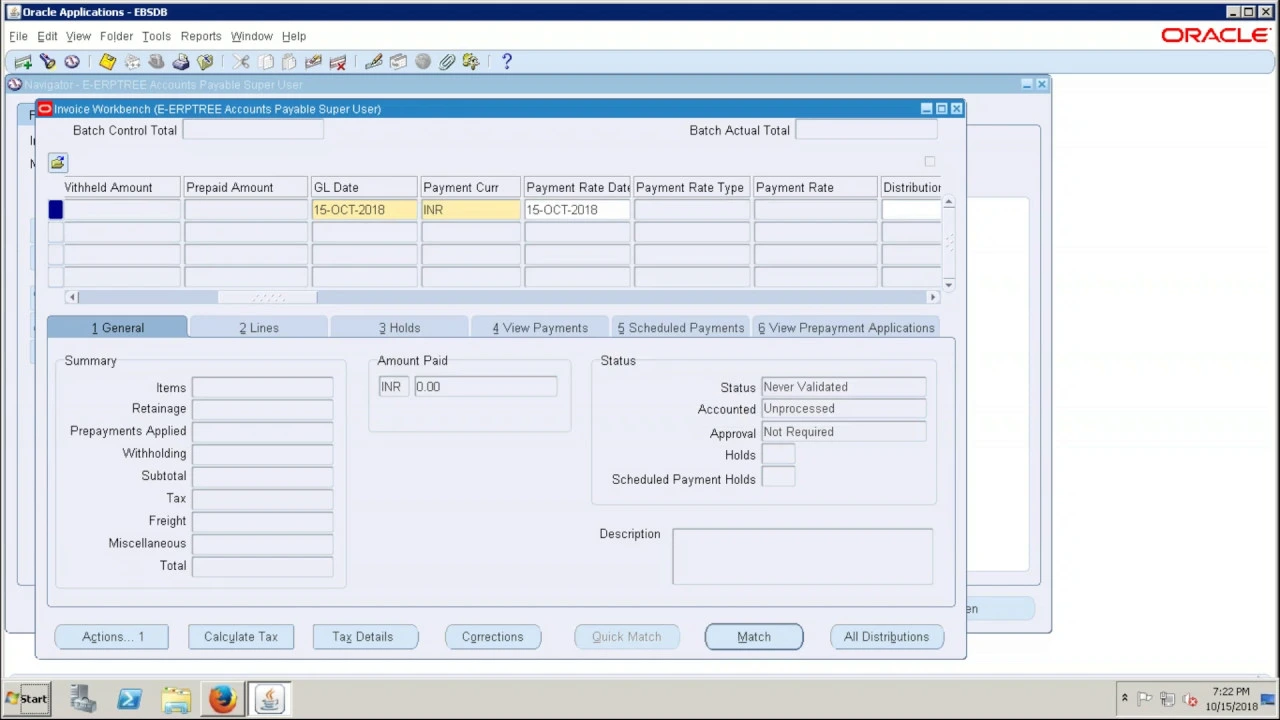Open the Tools menu
Image resolution: width=1280 pixels, height=720 pixels.
156,36
